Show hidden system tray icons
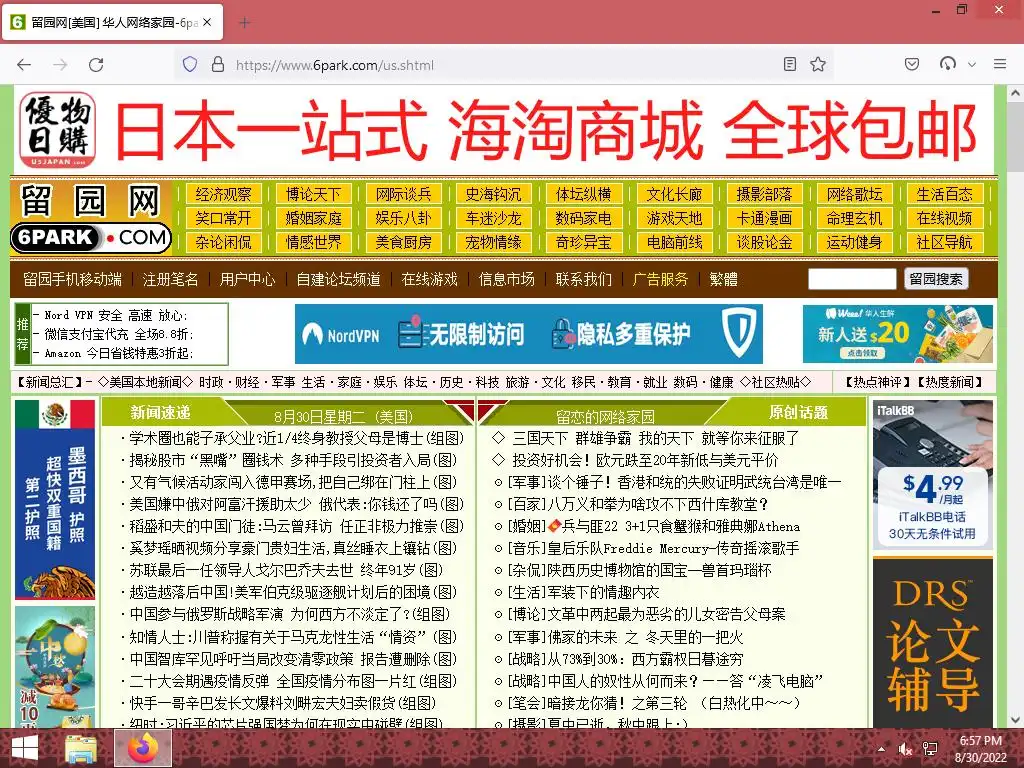The height and width of the screenshot is (768, 1024). pos(882,749)
